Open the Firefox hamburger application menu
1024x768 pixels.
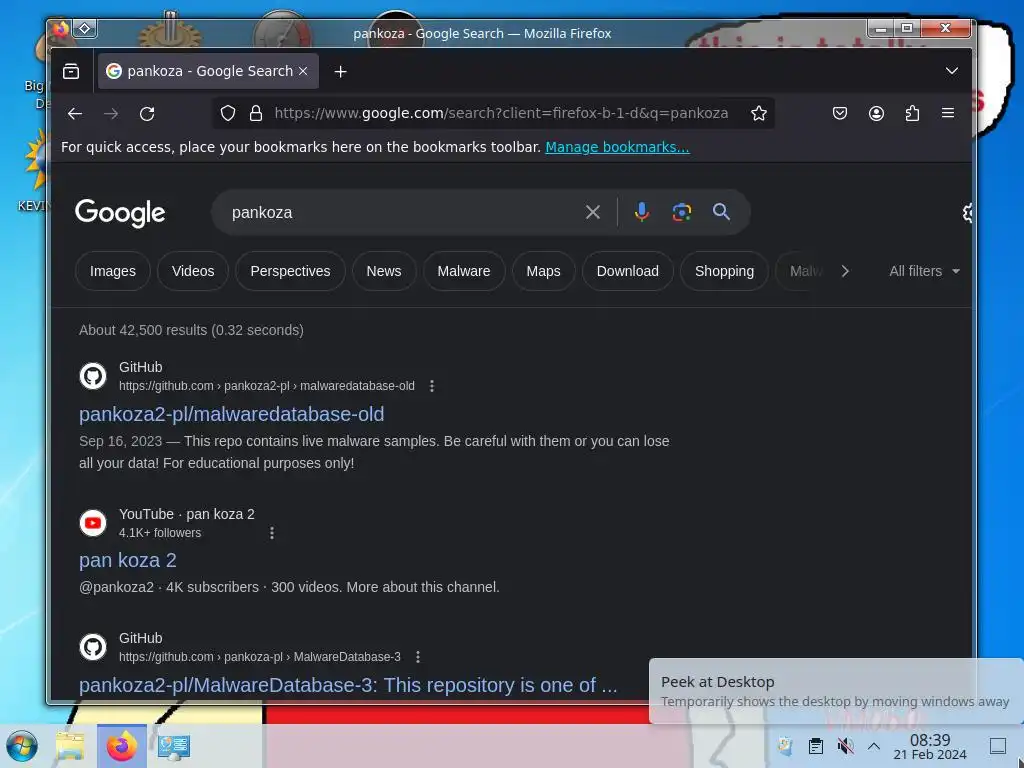(948, 114)
